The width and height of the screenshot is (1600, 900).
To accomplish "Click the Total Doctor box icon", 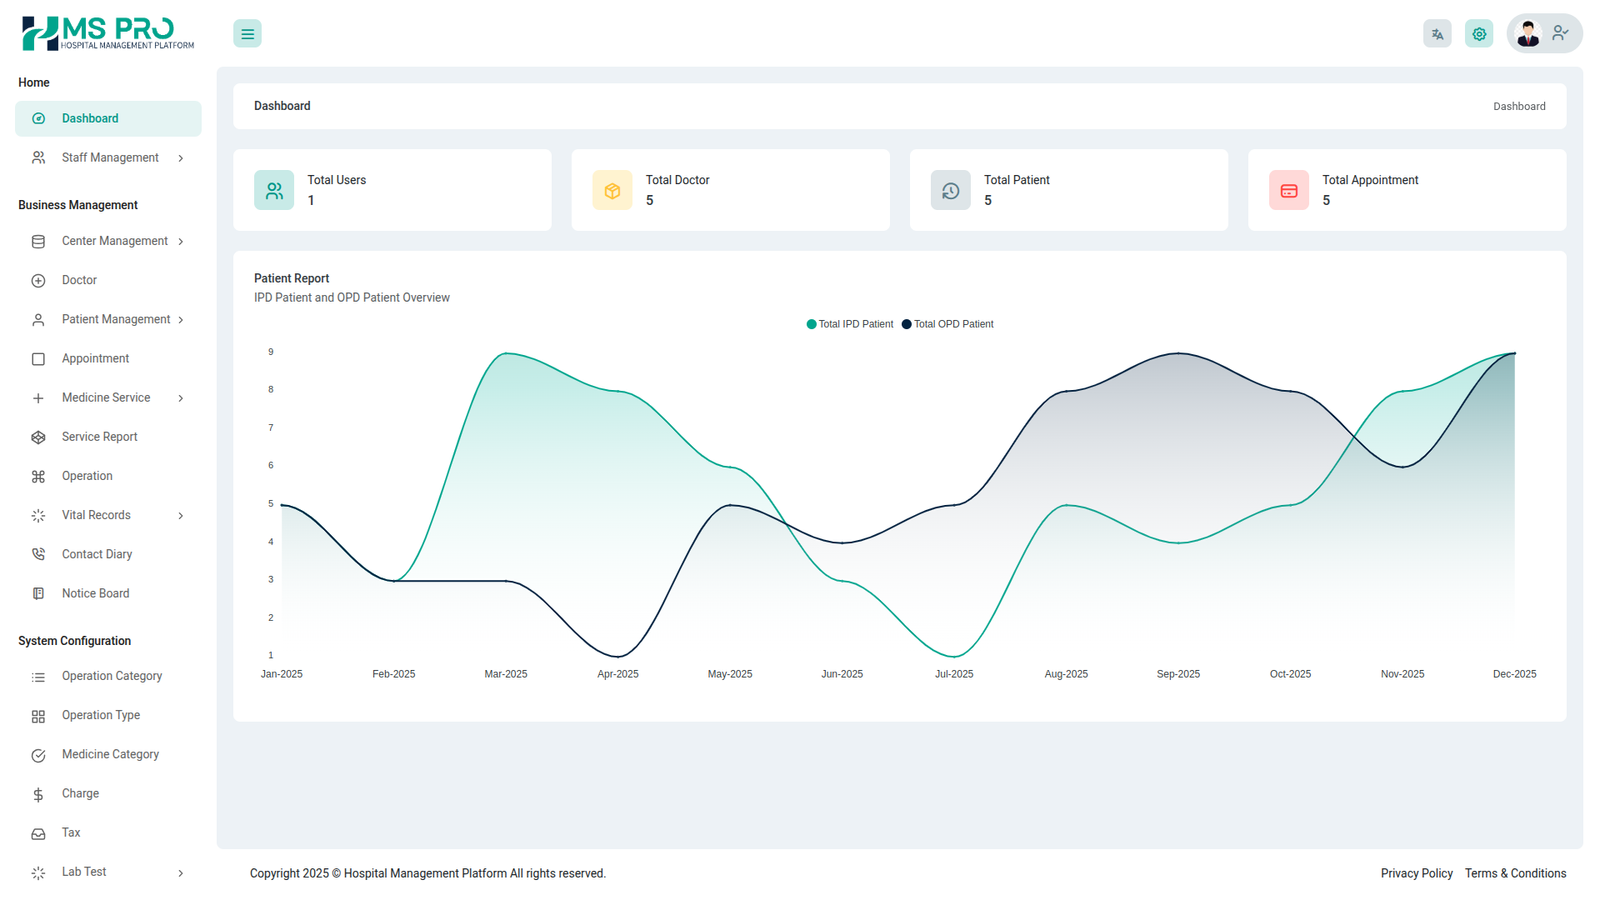I will (612, 190).
